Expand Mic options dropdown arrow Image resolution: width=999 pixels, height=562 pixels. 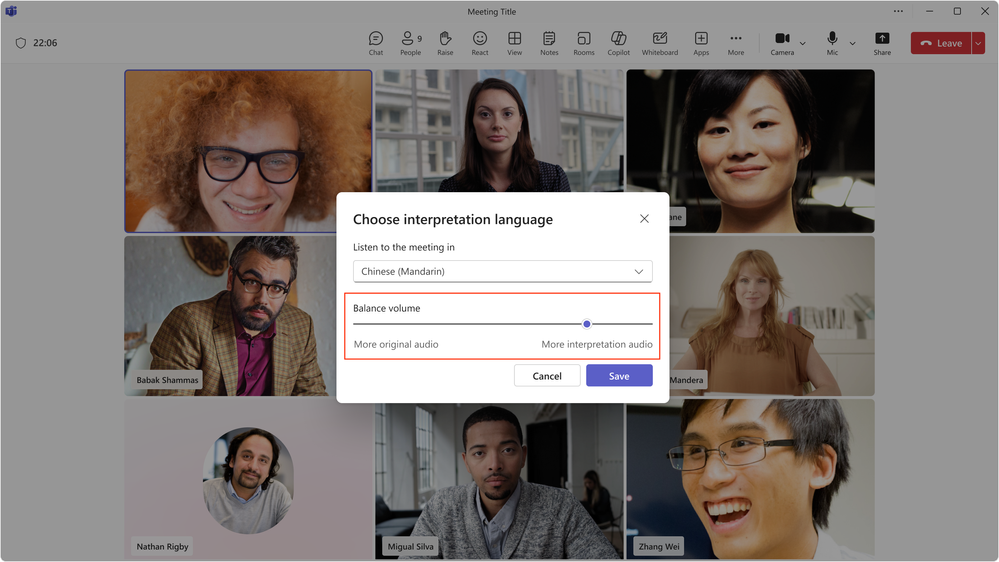852,43
